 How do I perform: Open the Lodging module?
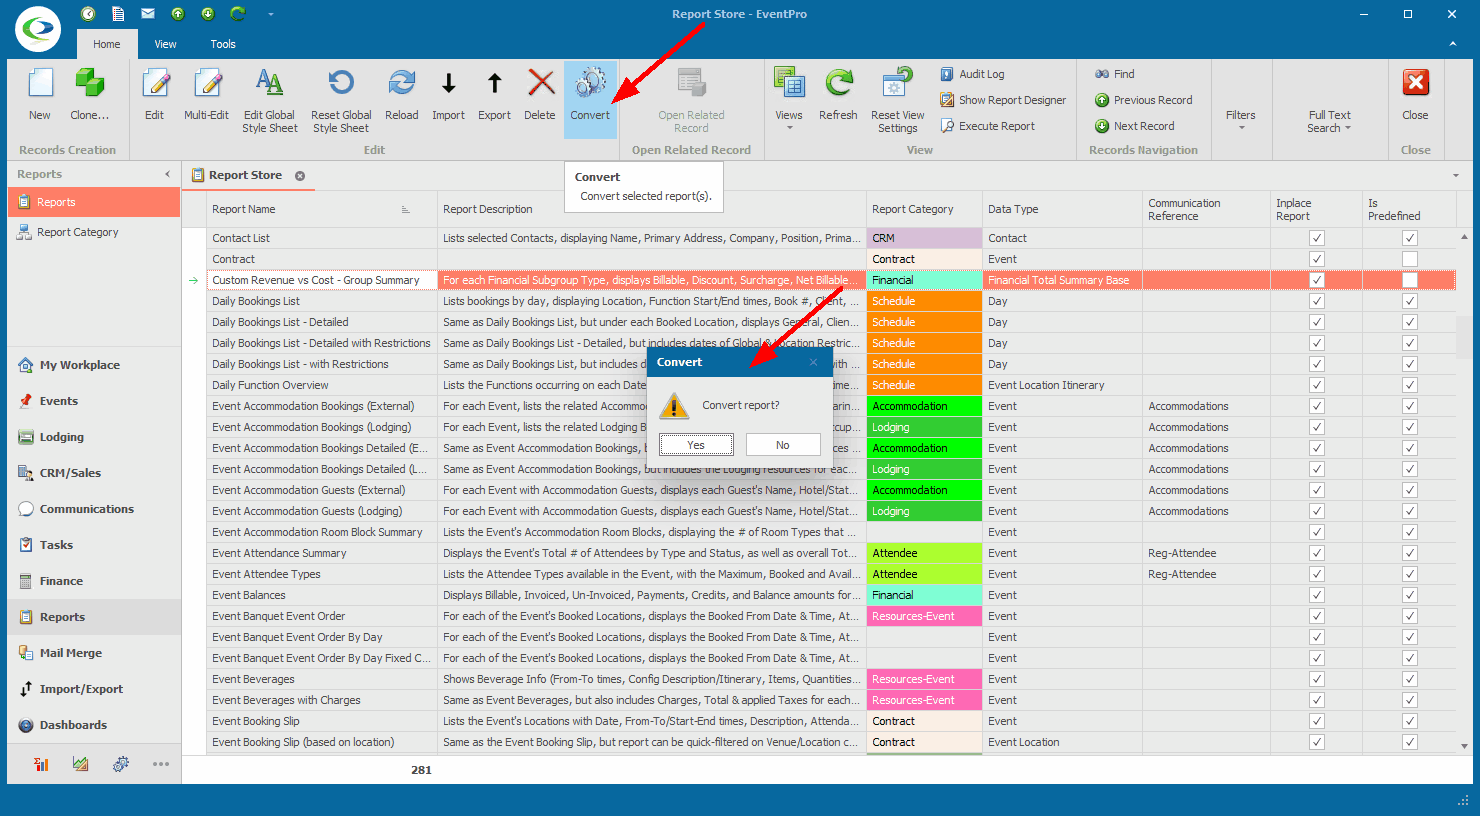click(x=94, y=437)
